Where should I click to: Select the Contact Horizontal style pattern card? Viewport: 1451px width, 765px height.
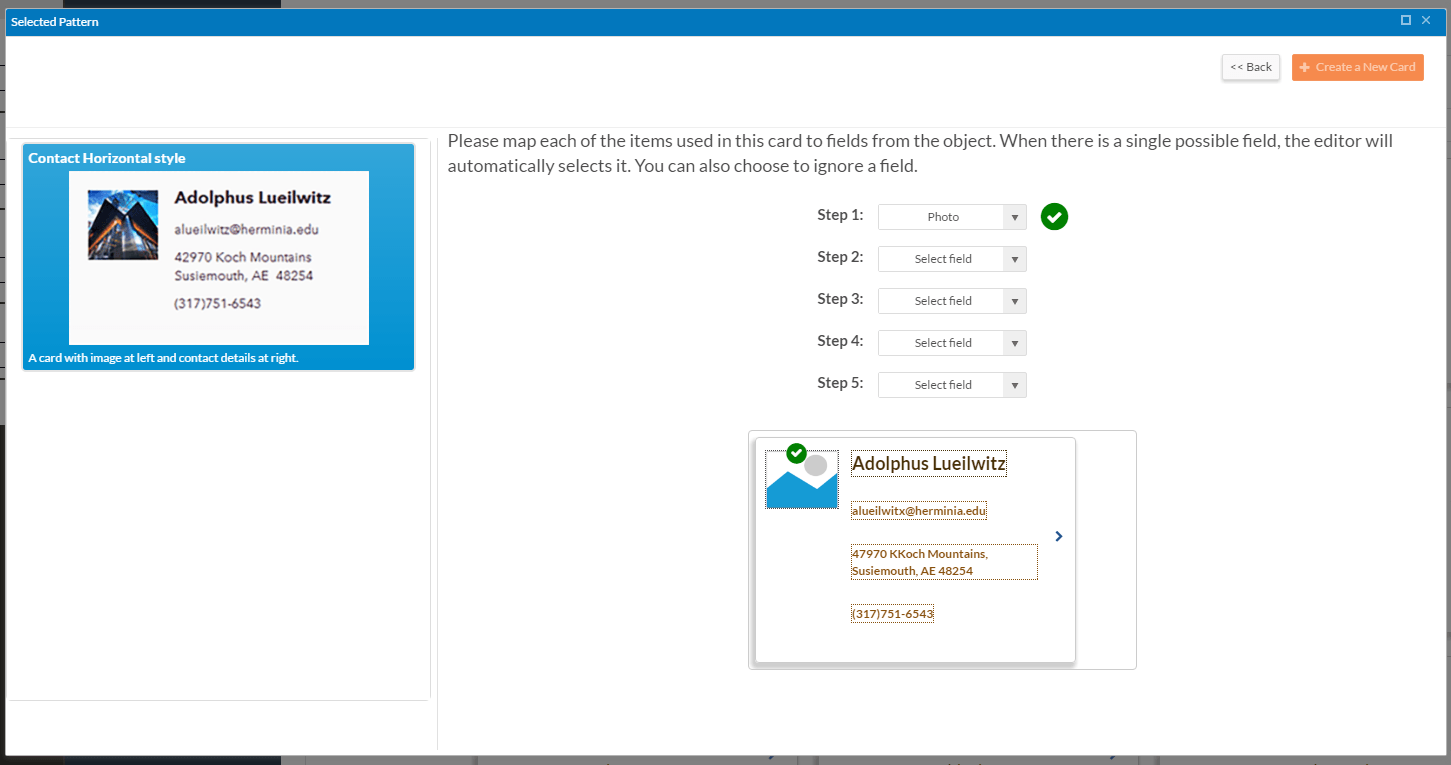click(x=218, y=257)
